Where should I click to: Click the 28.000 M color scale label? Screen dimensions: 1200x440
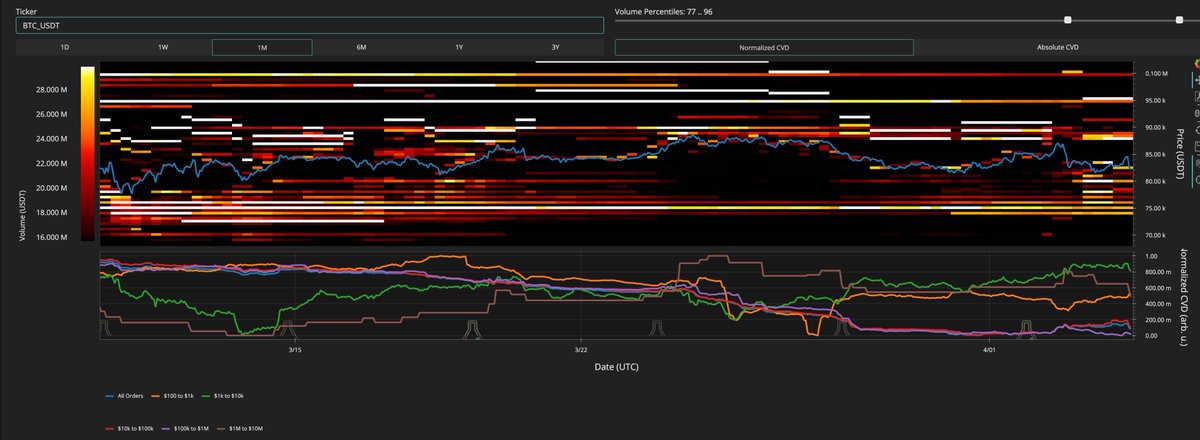coord(50,89)
